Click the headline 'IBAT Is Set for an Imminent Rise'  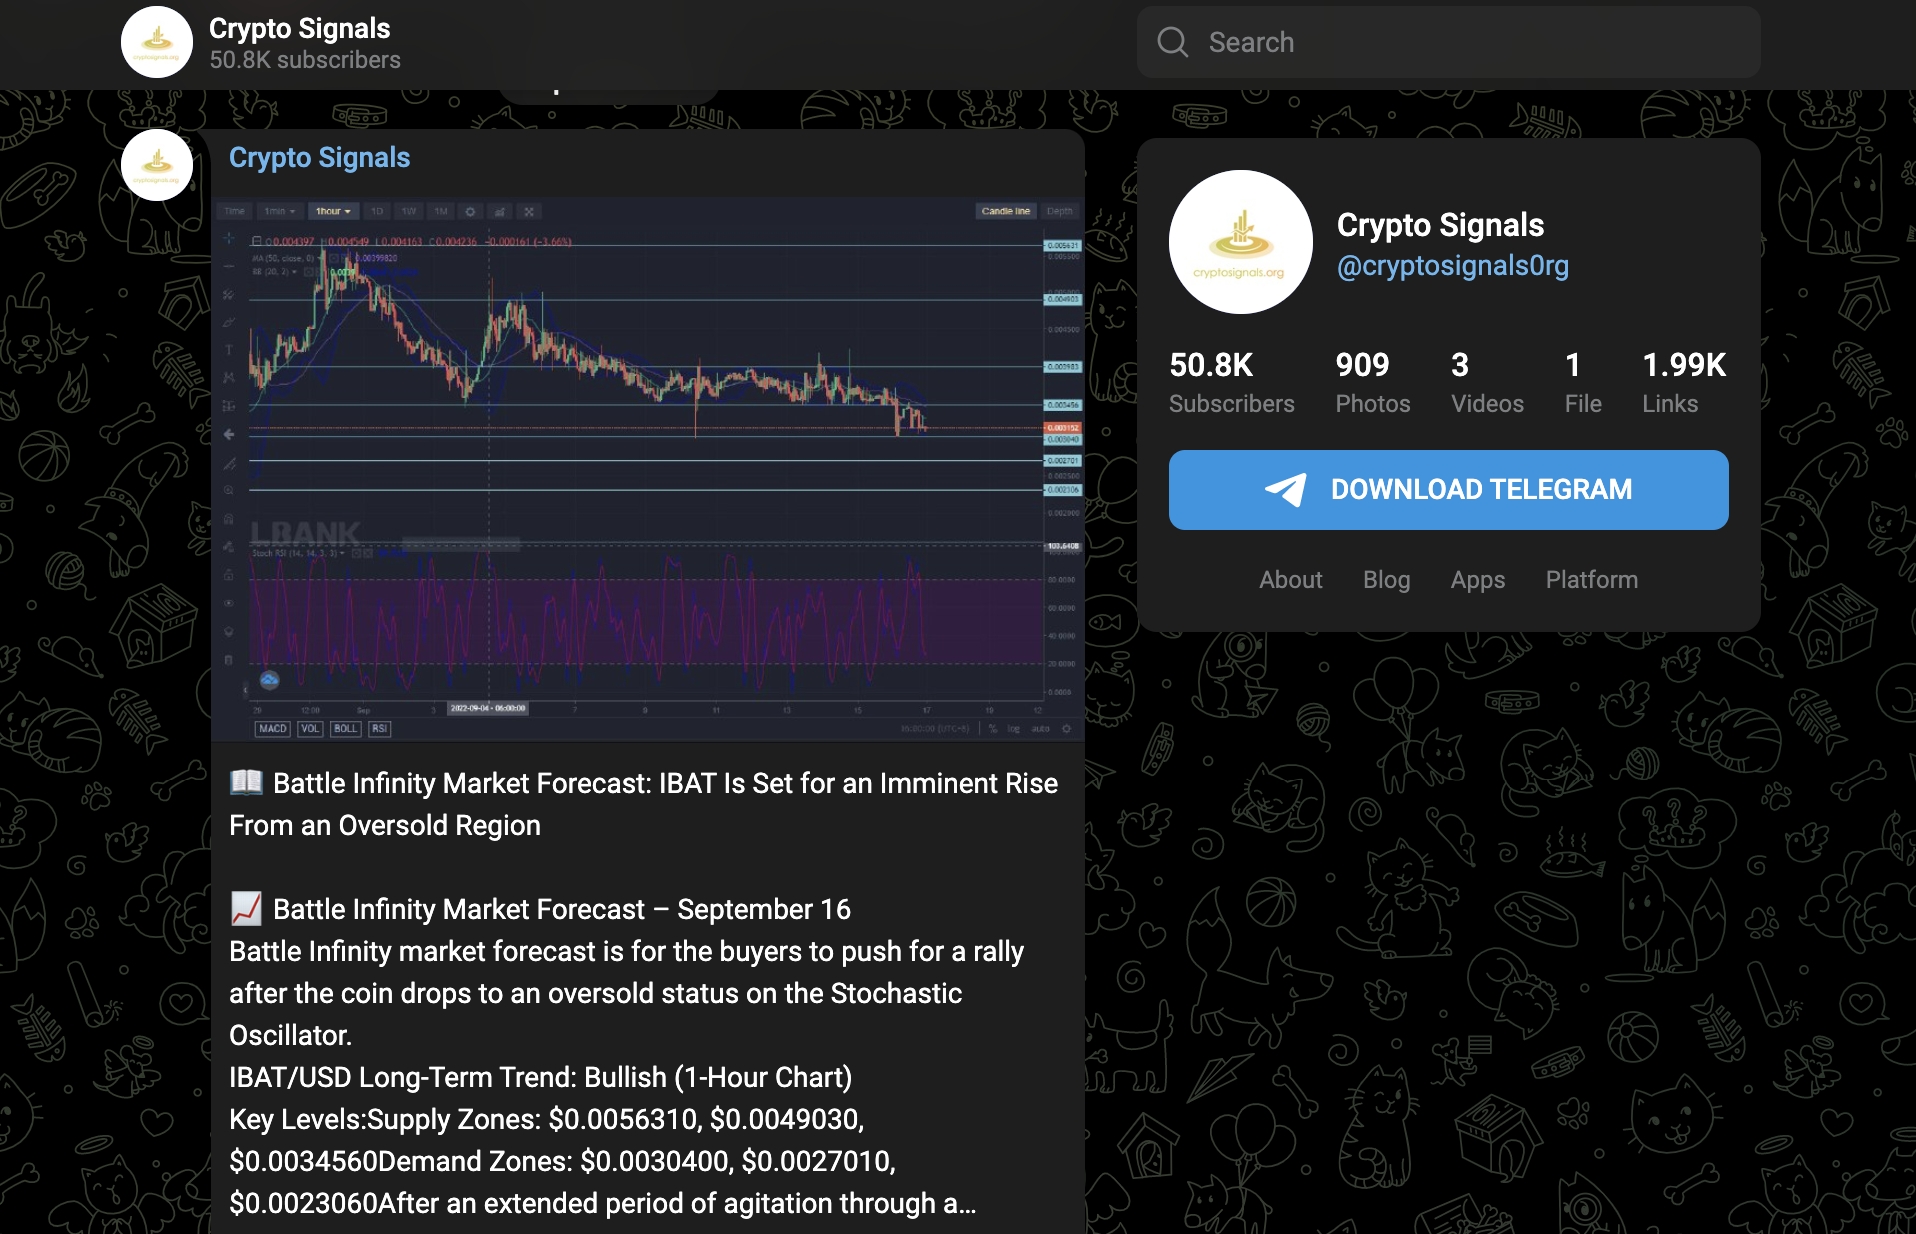[x=858, y=784]
